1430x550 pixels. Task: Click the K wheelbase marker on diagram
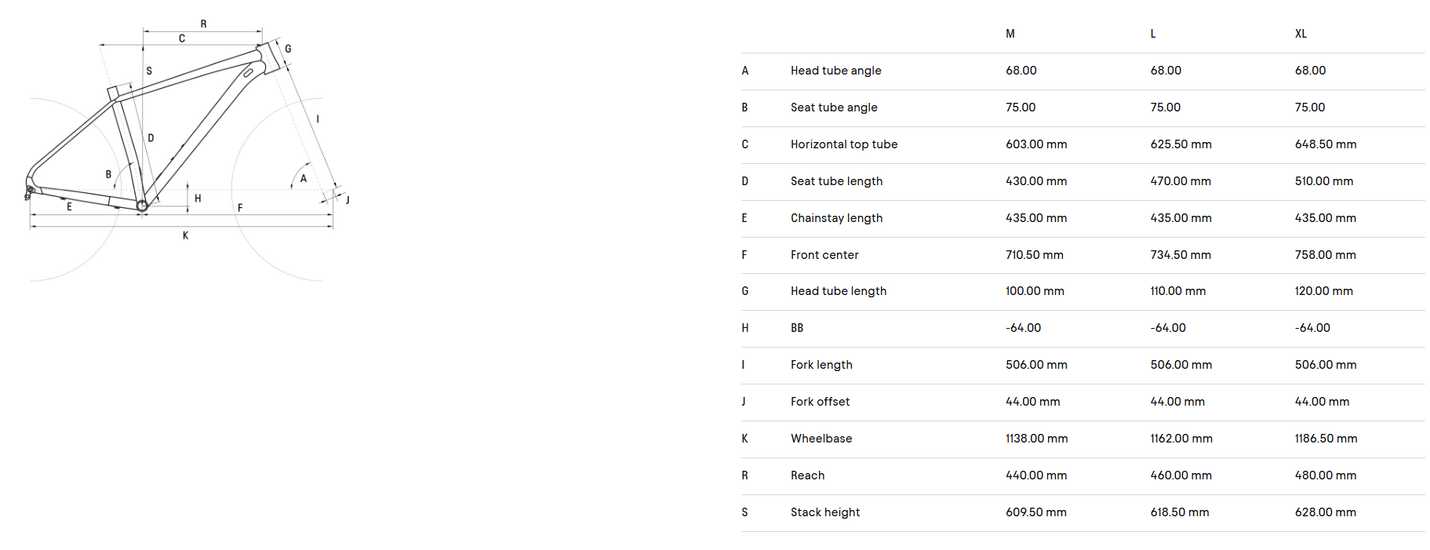(x=186, y=236)
